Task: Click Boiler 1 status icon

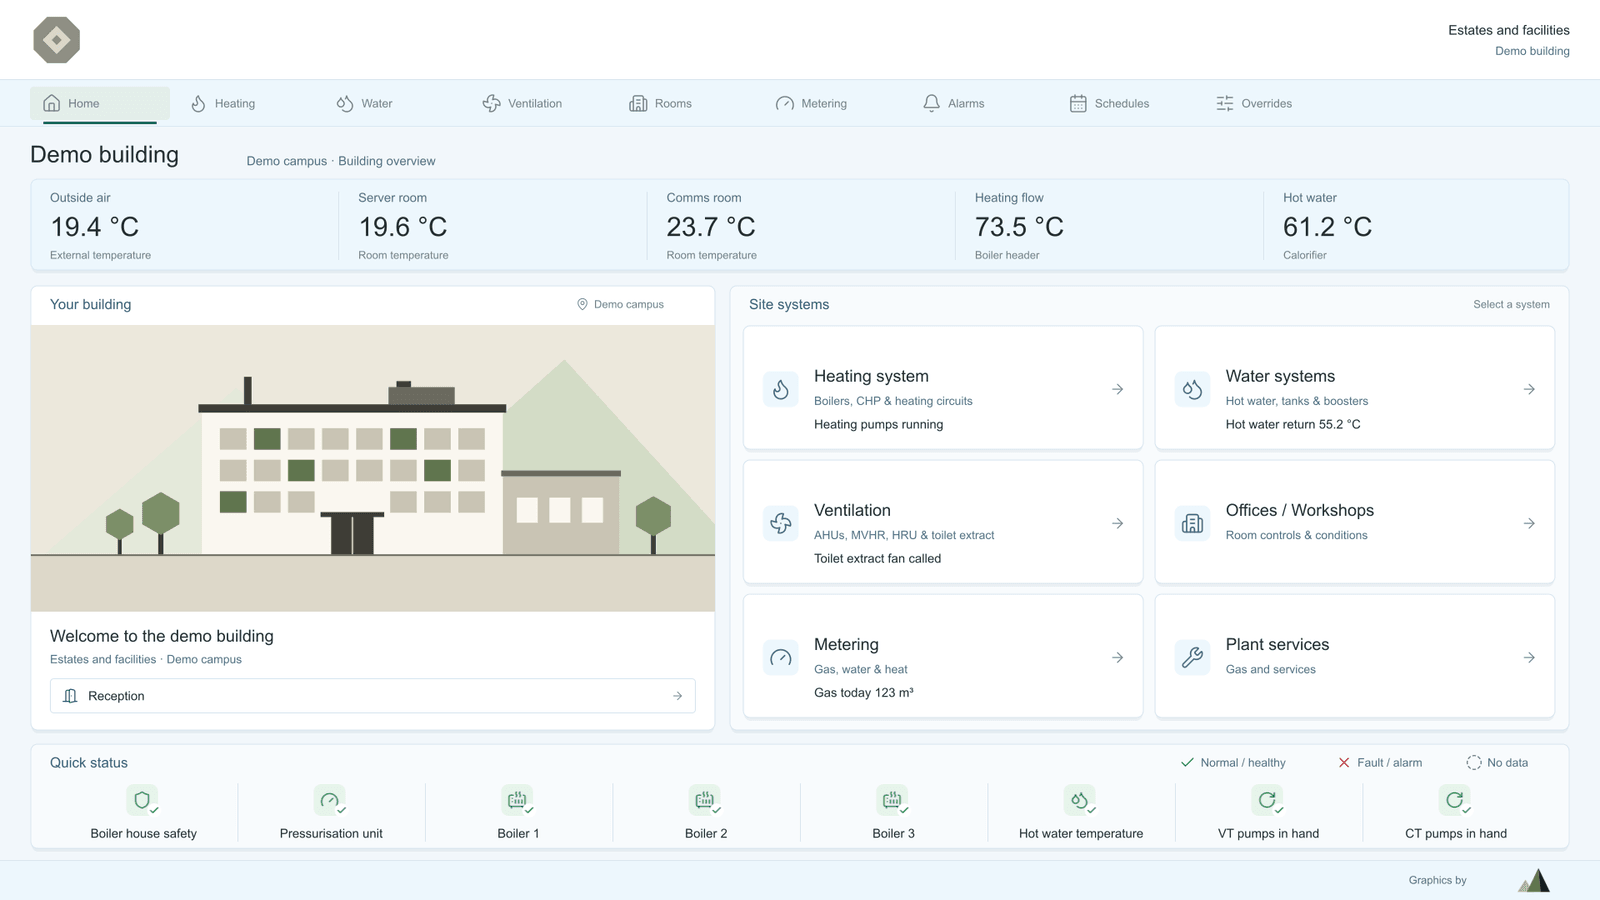Action: [x=518, y=800]
